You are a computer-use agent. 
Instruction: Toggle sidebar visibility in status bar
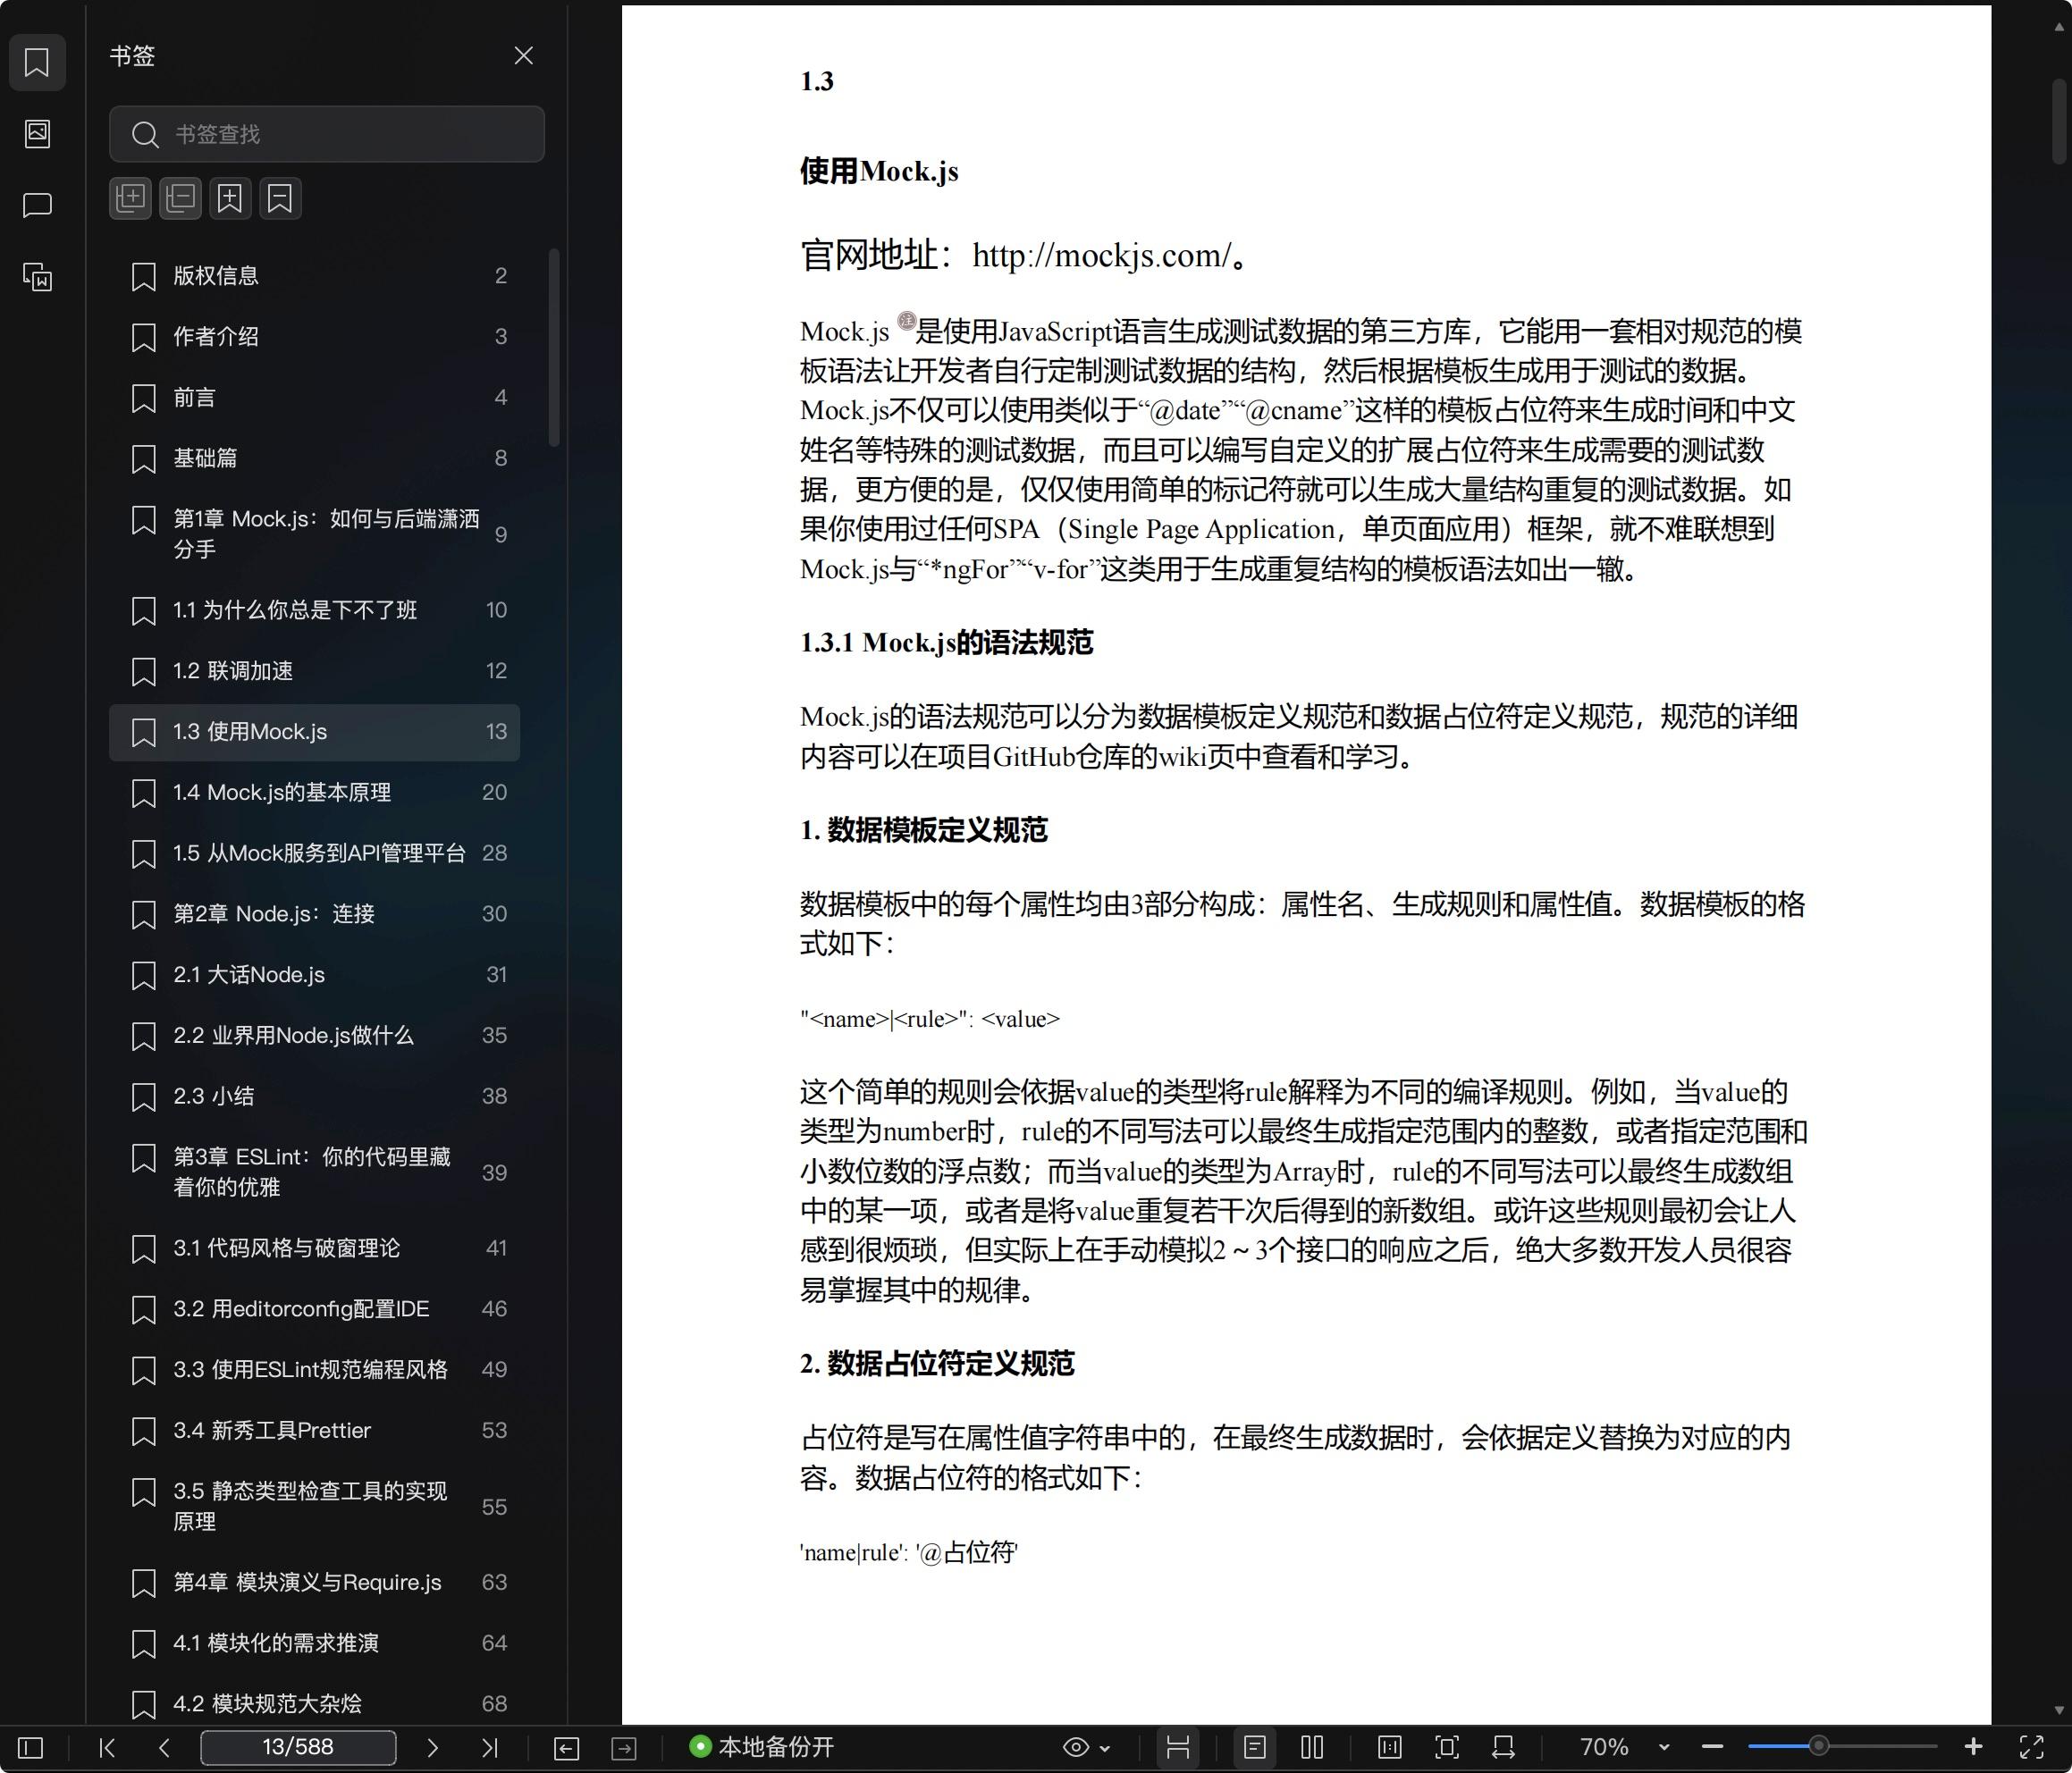coord(31,1747)
